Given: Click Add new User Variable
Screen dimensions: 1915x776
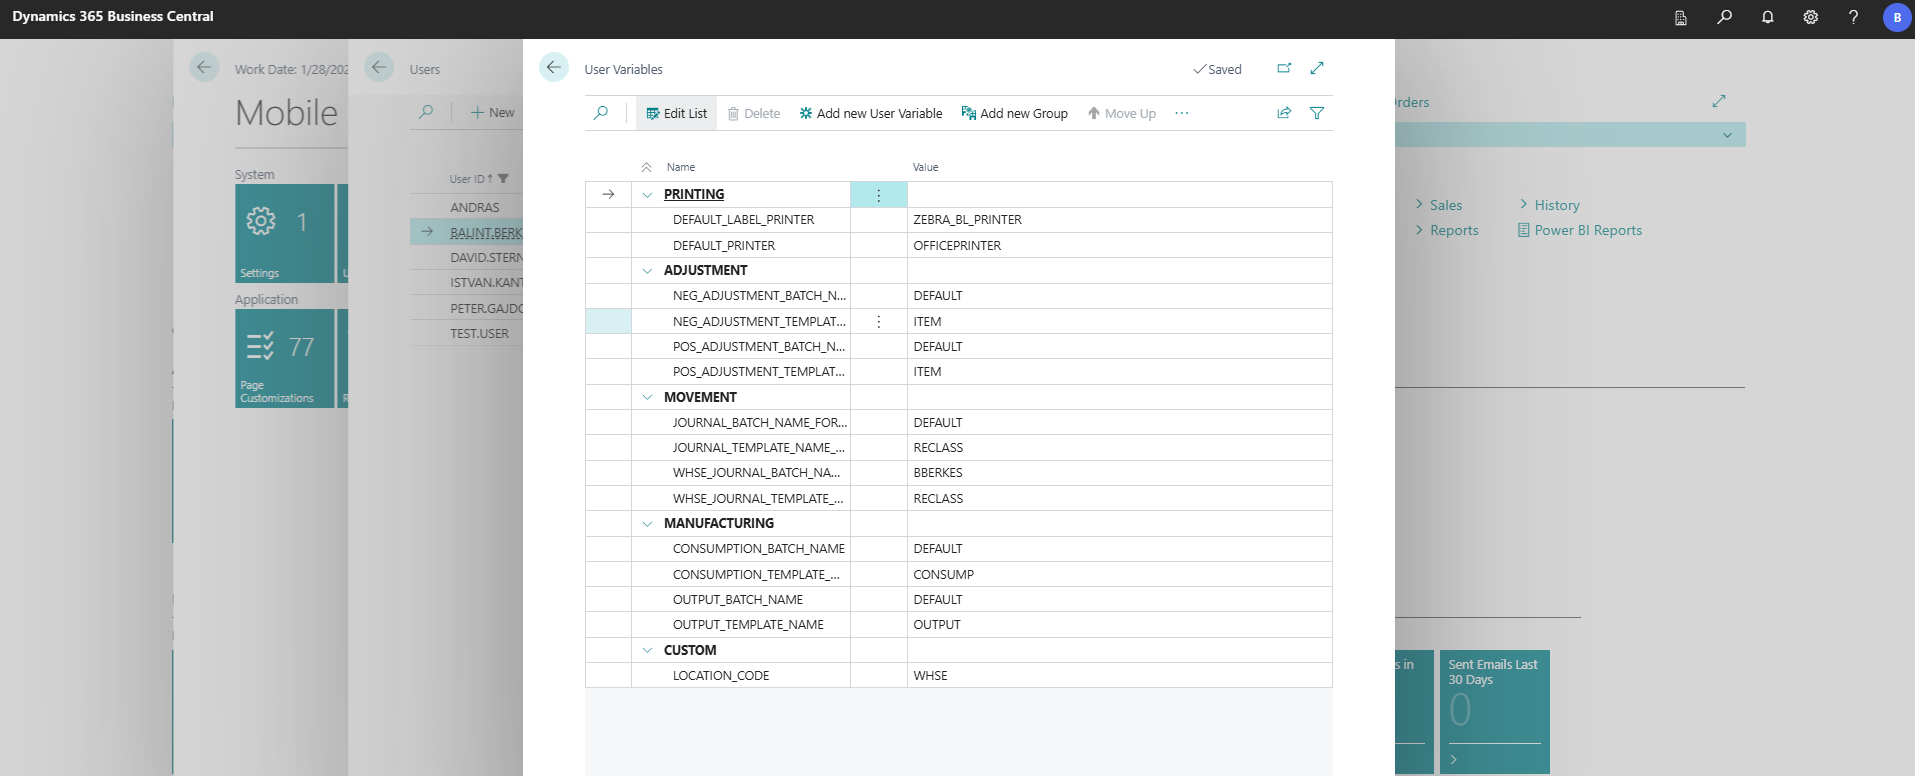Looking at the screenshot, I should click(870, 113).
